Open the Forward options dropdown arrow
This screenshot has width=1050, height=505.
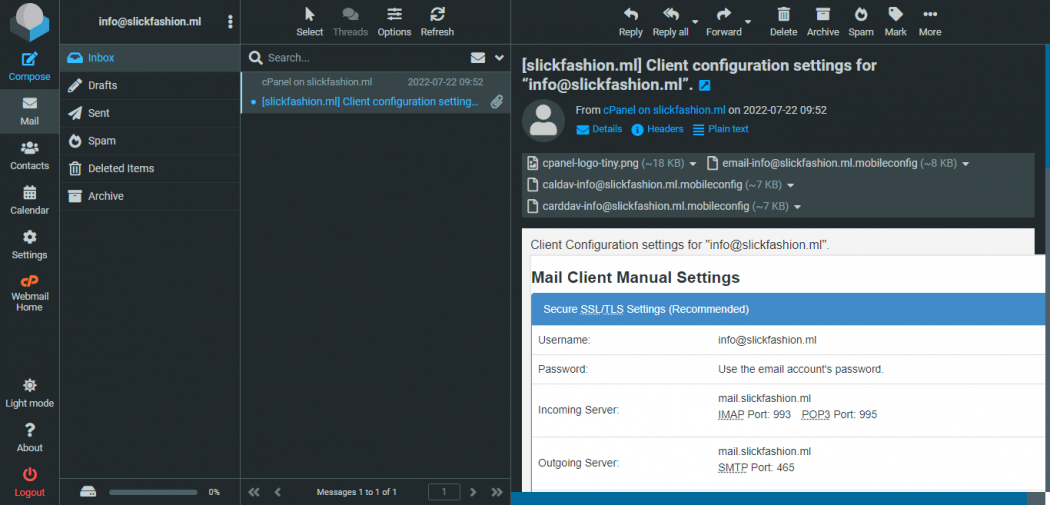(748, 21)
